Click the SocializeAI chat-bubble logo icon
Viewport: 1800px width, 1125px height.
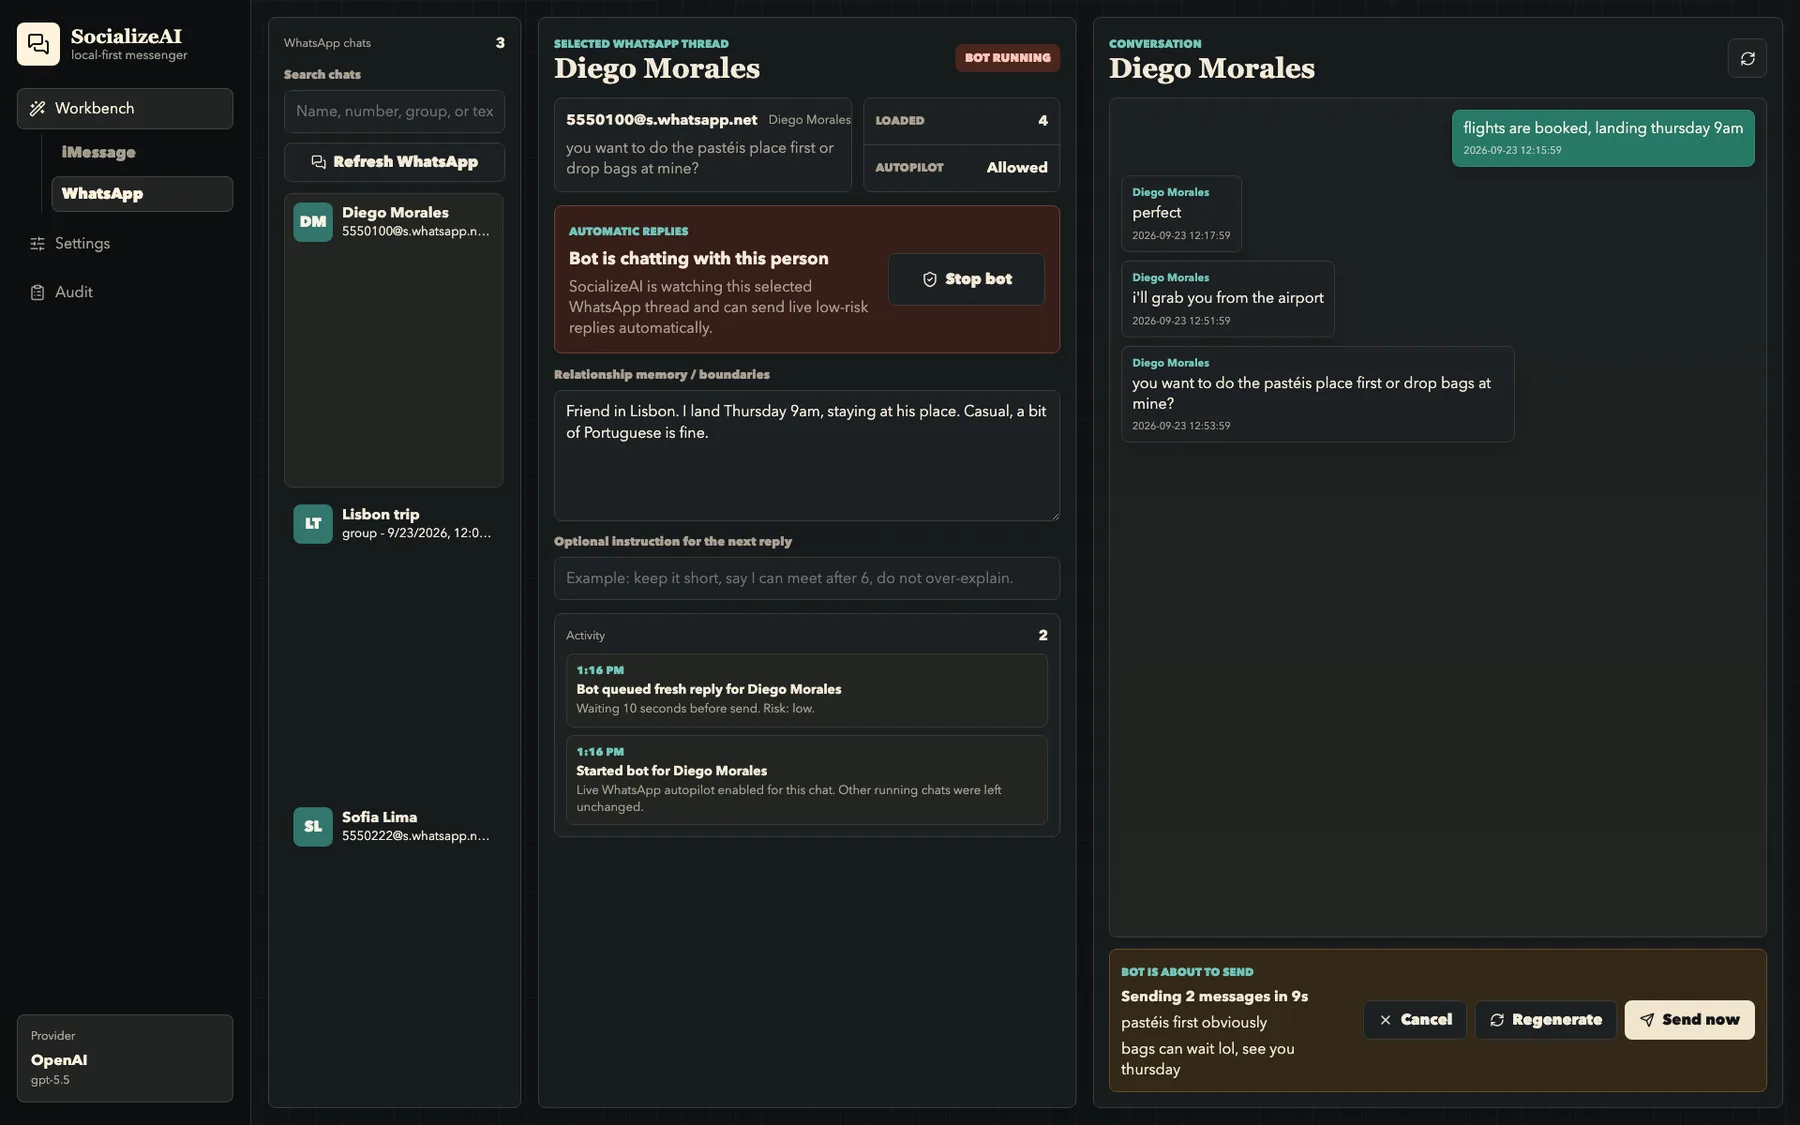point(38,44)
